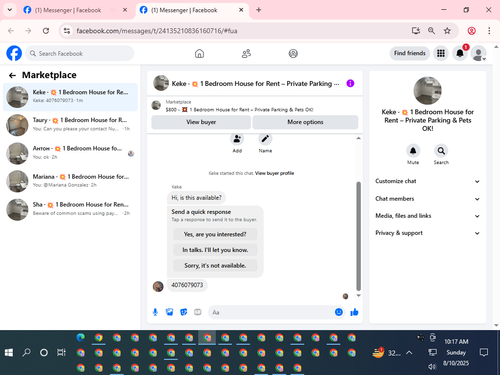Attach a file with the photo icon
The height and width of the screenshot is (375, 500).
[169, 312]
